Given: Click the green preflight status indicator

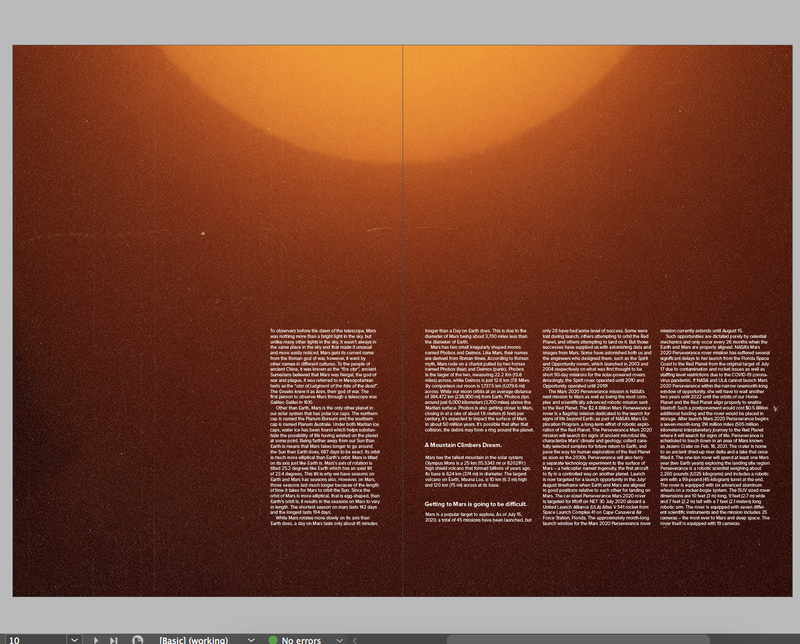Looking at the screenshot, I should click(x=273, y=640).
